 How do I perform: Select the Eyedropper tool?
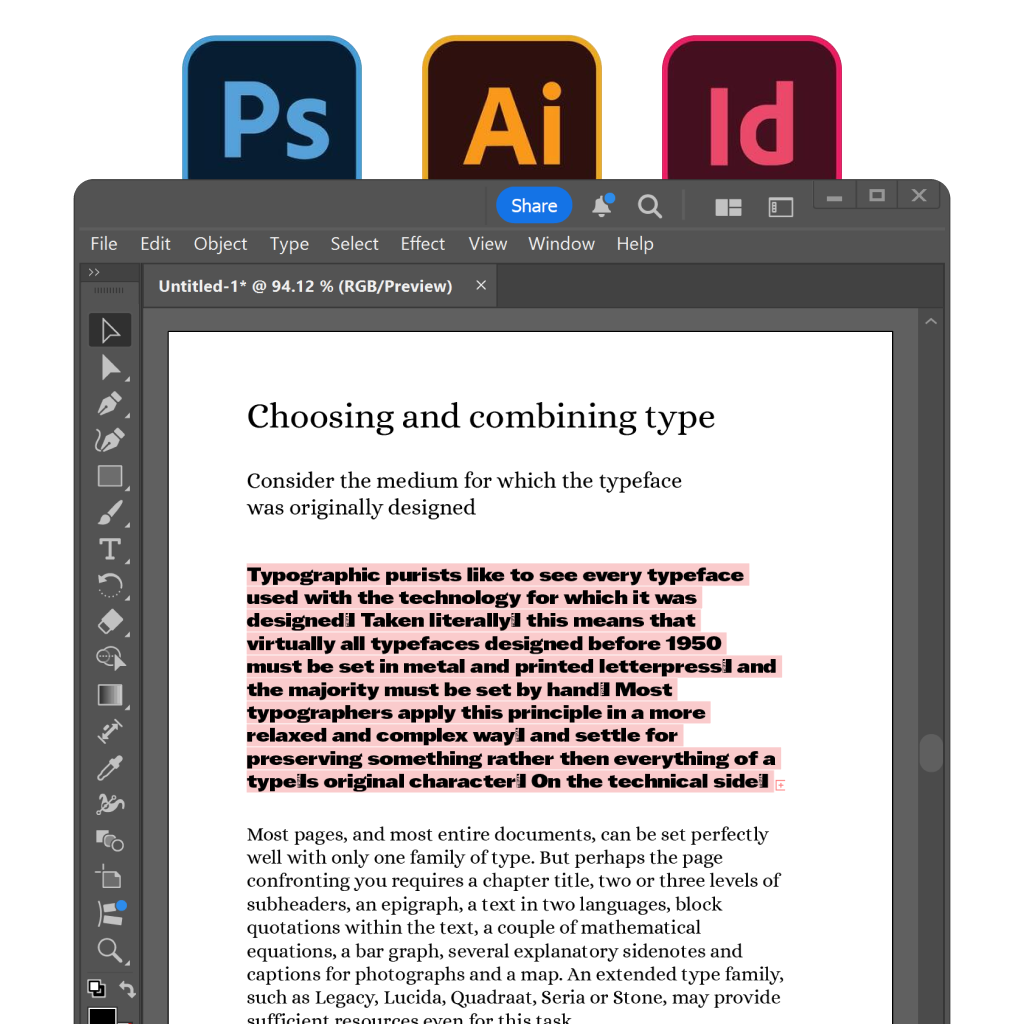click(x=110, y=768)
